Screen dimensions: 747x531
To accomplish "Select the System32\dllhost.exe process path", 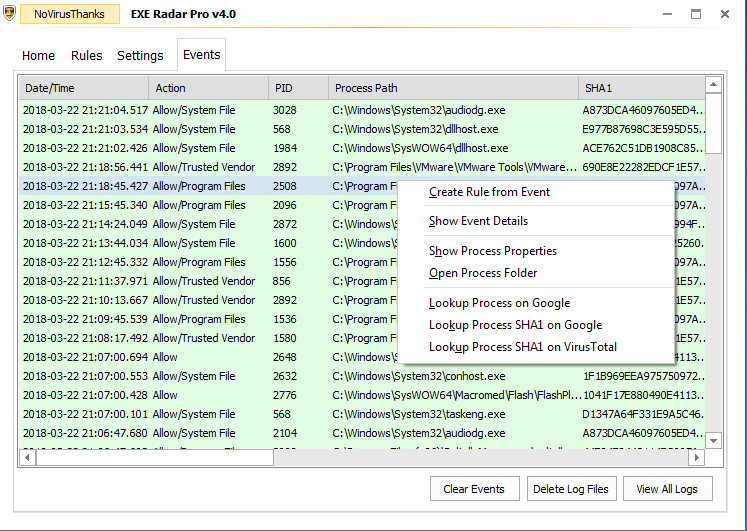I will coord(415,129).
